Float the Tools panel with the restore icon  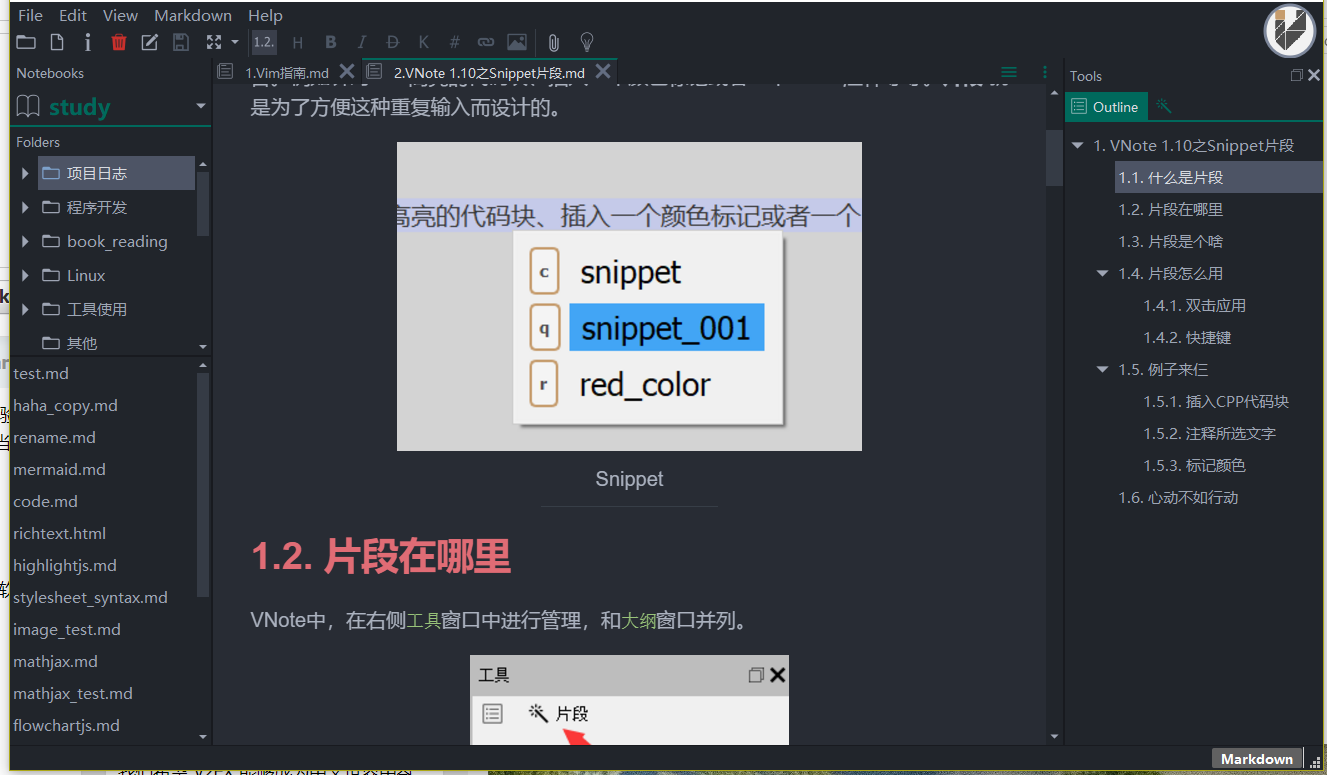pyautogui.click(x=1297, y=75)
